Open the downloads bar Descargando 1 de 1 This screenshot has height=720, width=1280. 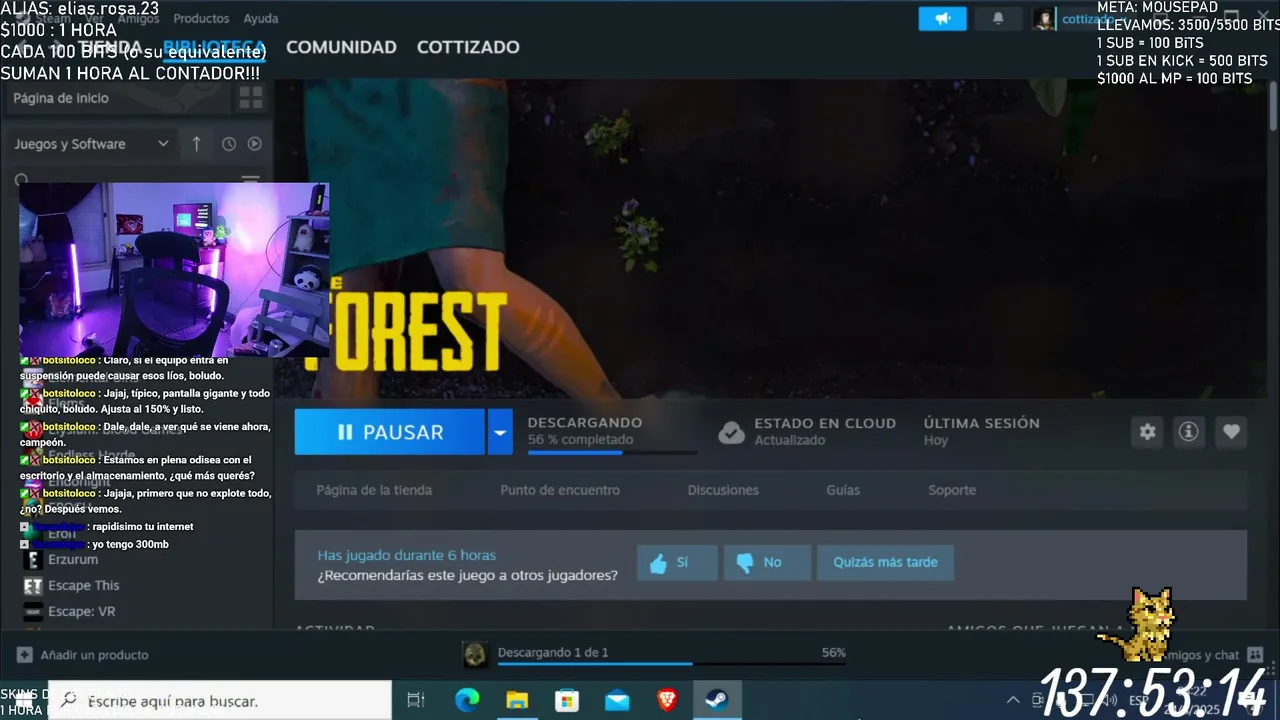coord(552,652)
